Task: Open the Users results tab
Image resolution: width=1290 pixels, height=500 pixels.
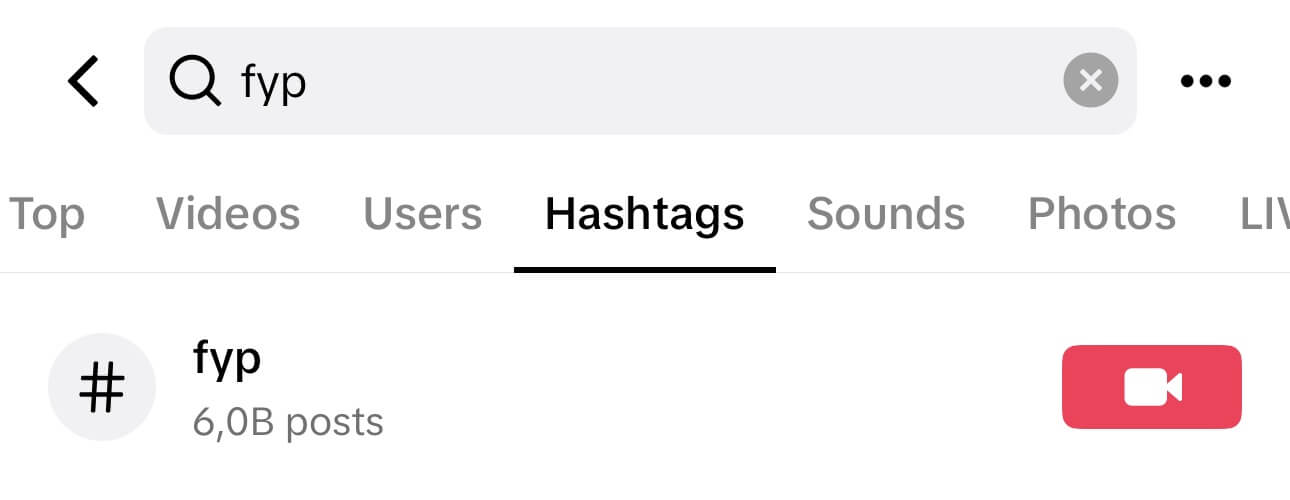Action: [x=423, y=214]
